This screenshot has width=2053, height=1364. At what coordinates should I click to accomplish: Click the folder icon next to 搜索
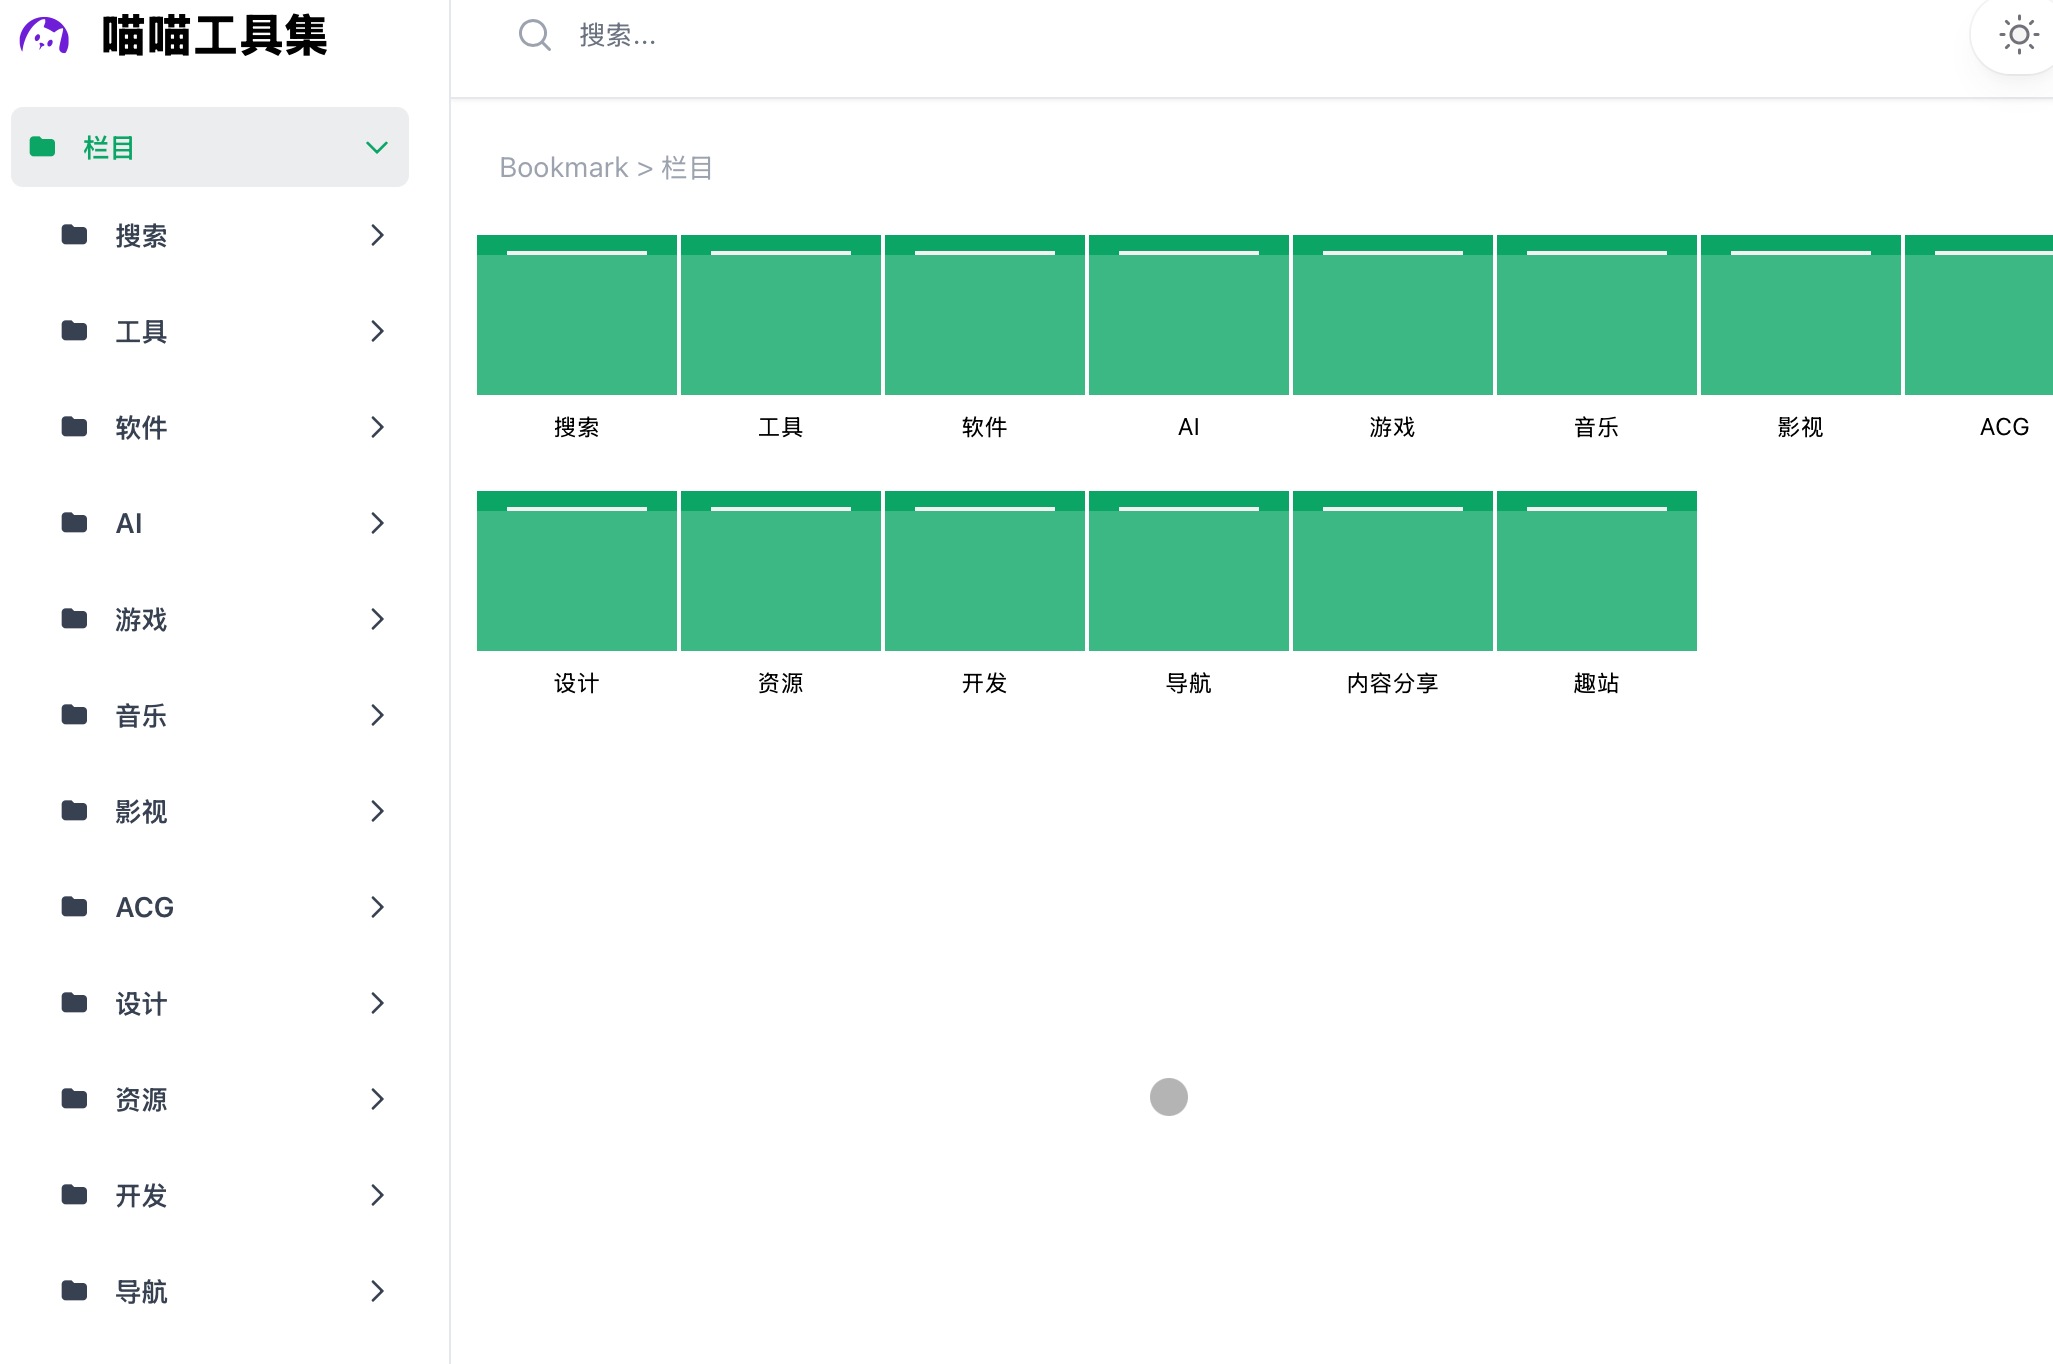tap(75, 235)
